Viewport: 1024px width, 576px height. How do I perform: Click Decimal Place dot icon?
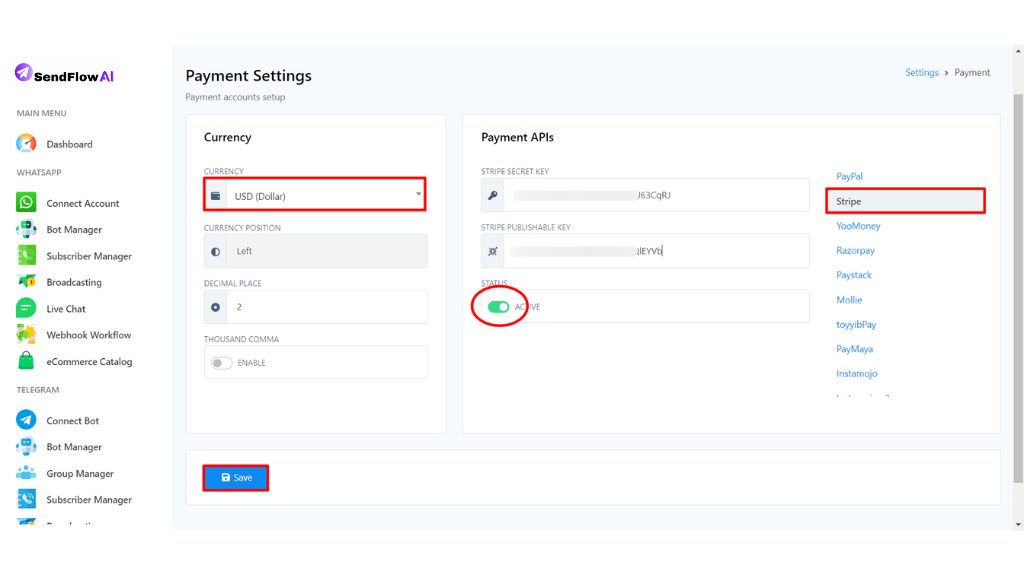pos(216,307)
